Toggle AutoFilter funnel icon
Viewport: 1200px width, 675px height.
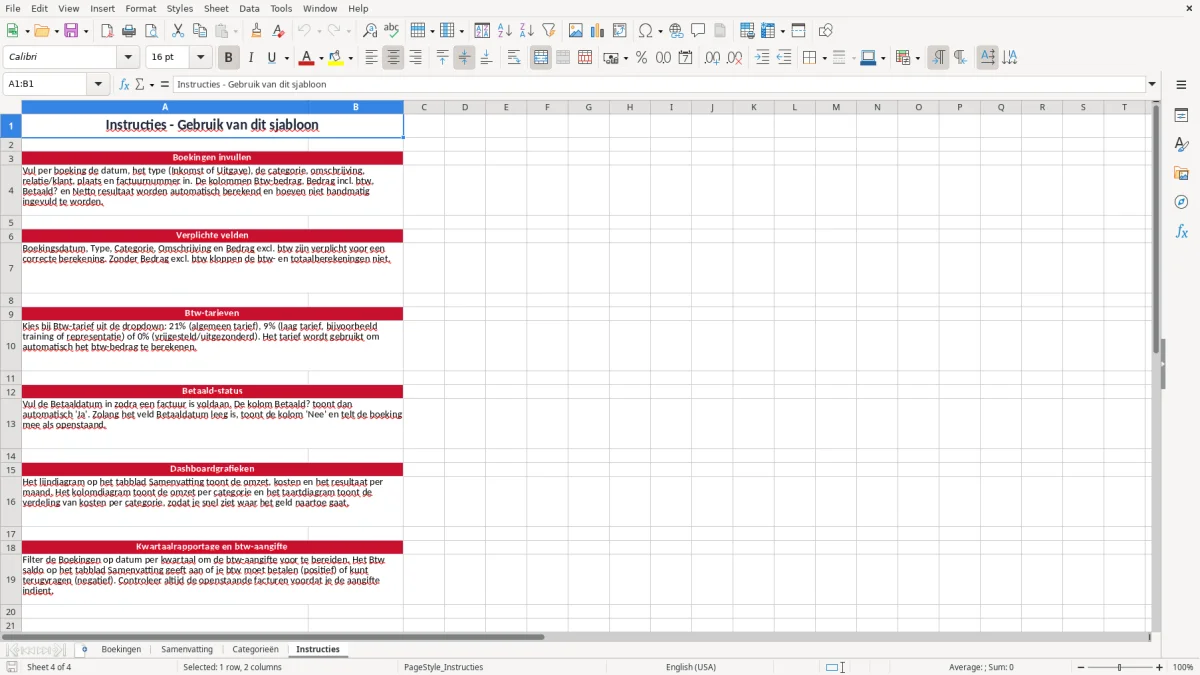(x=549, y=31)
